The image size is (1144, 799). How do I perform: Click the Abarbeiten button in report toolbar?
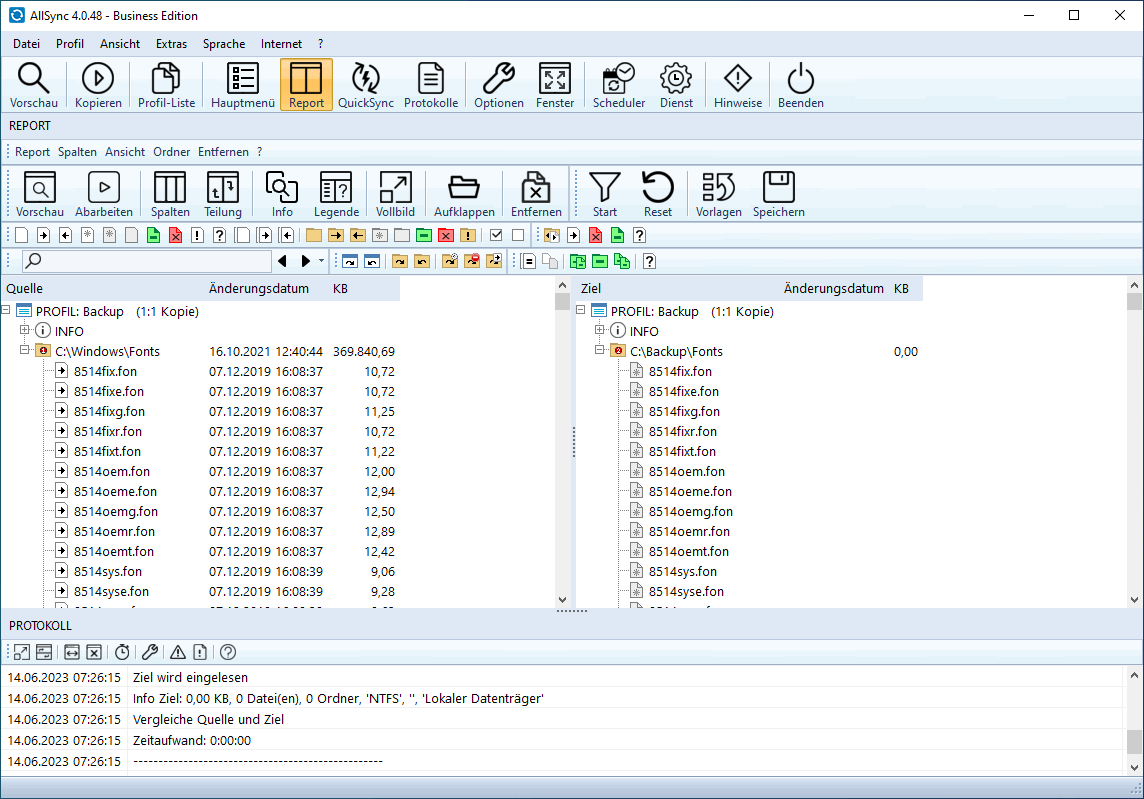click(104, 193)
